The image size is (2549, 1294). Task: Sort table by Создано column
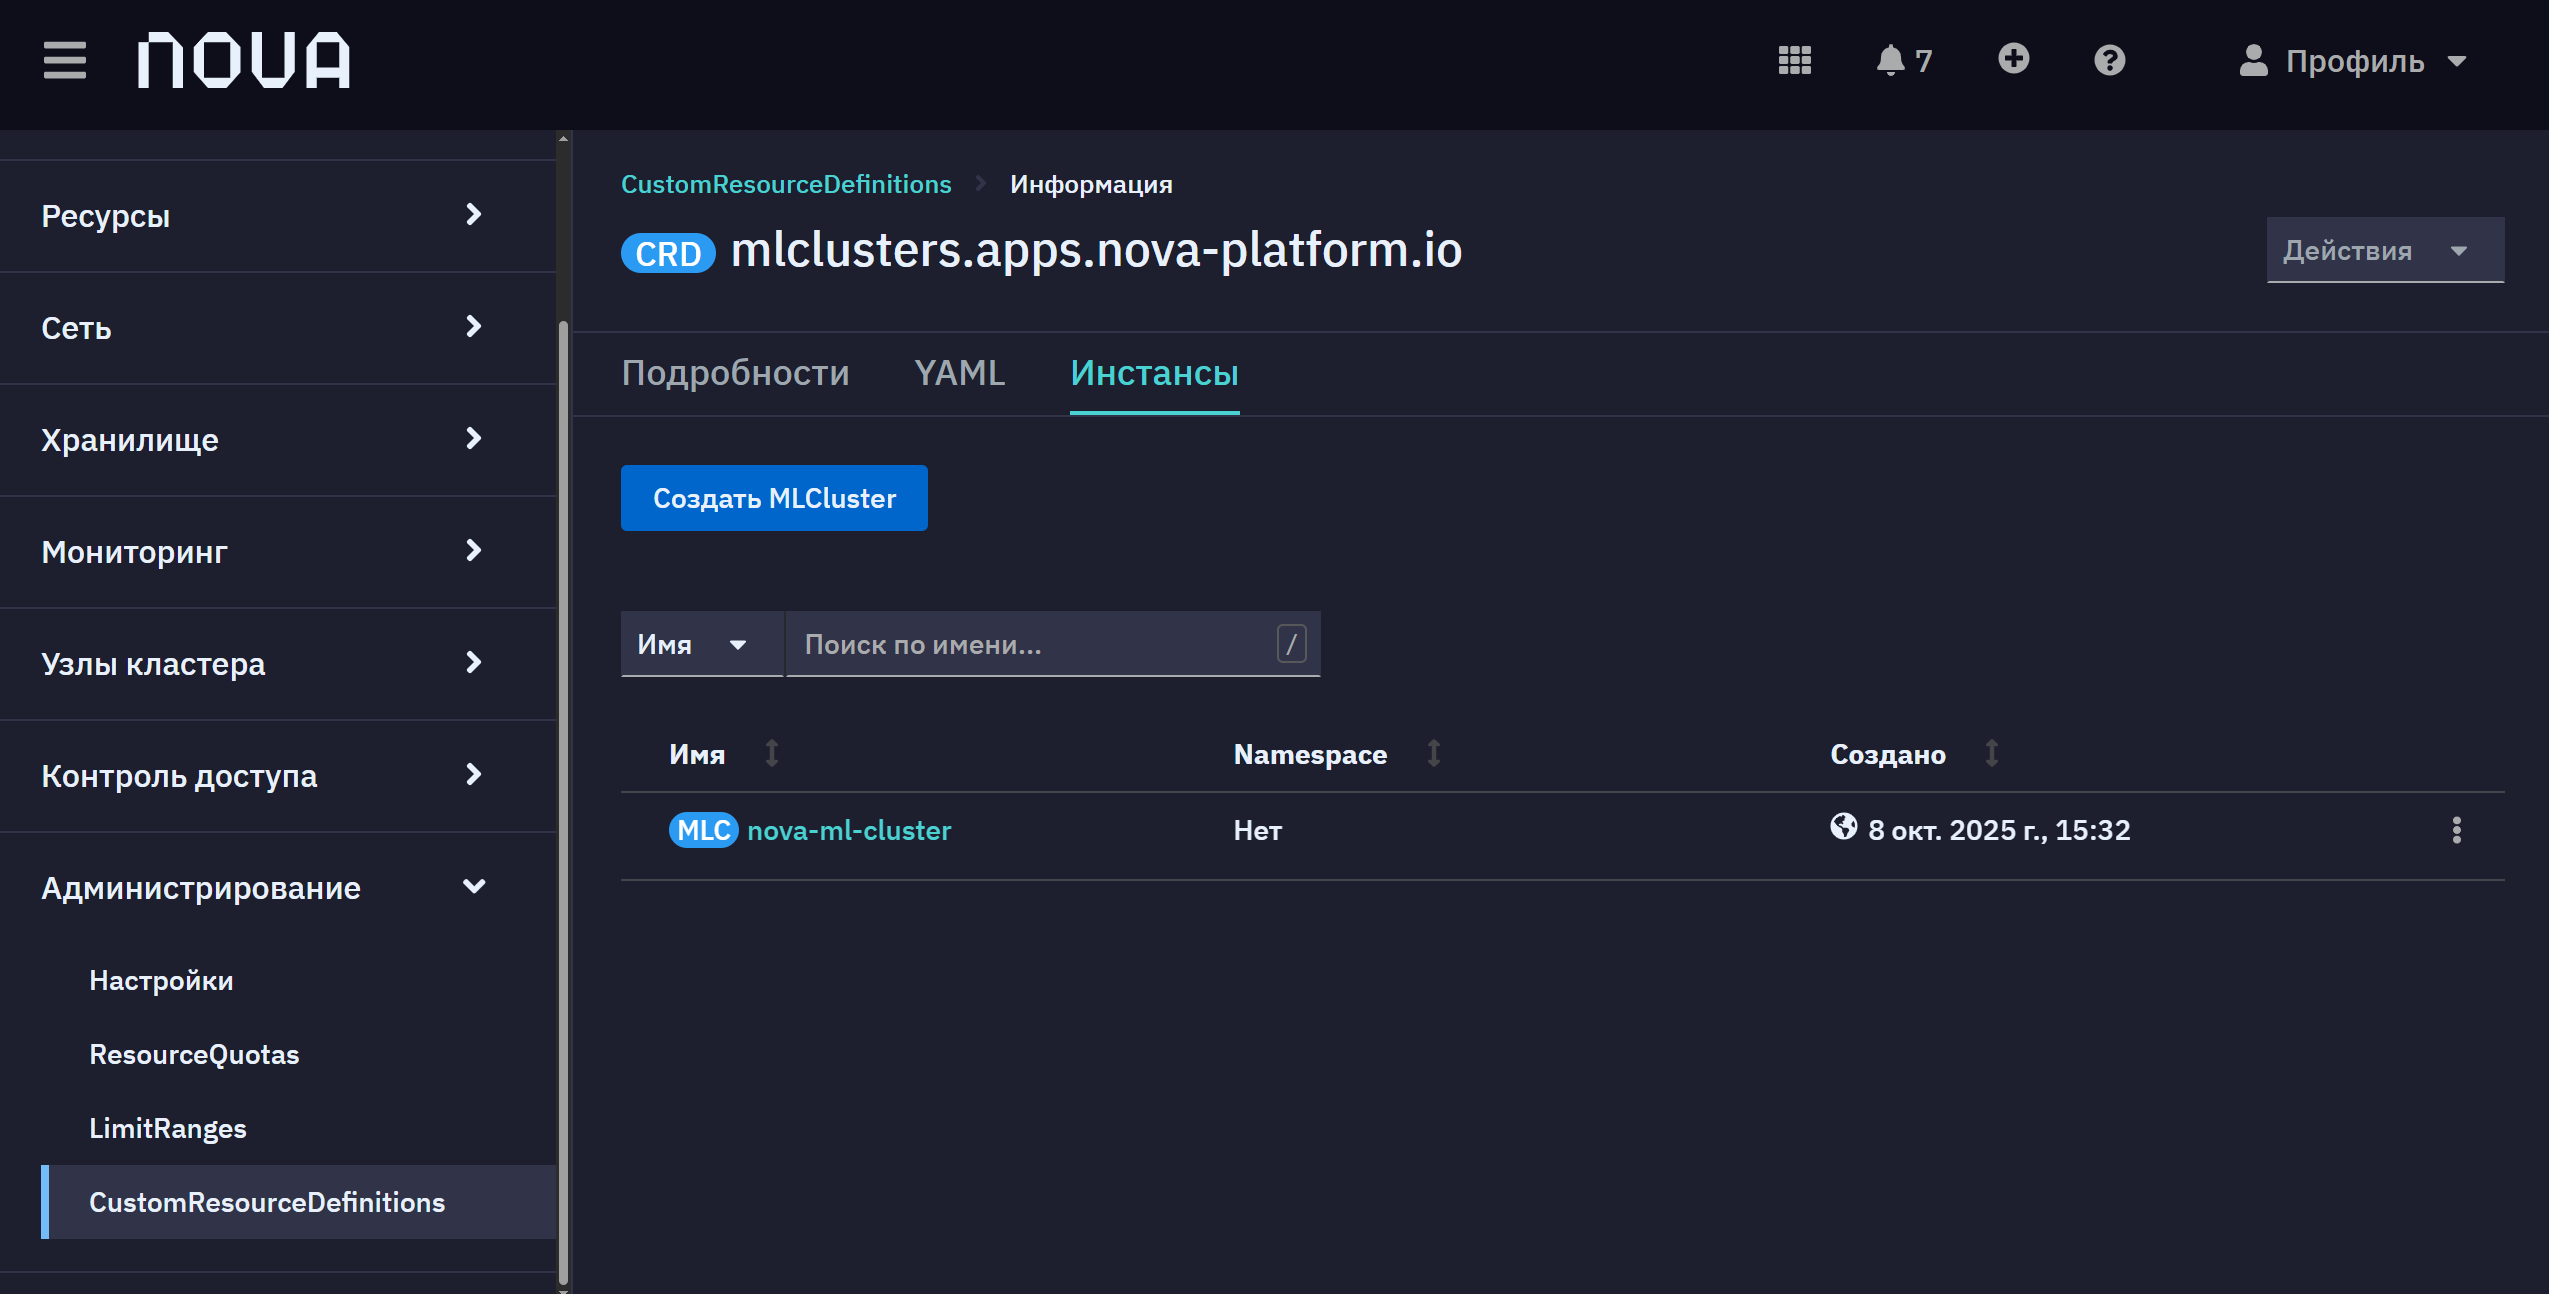(x=1915, y=753)
